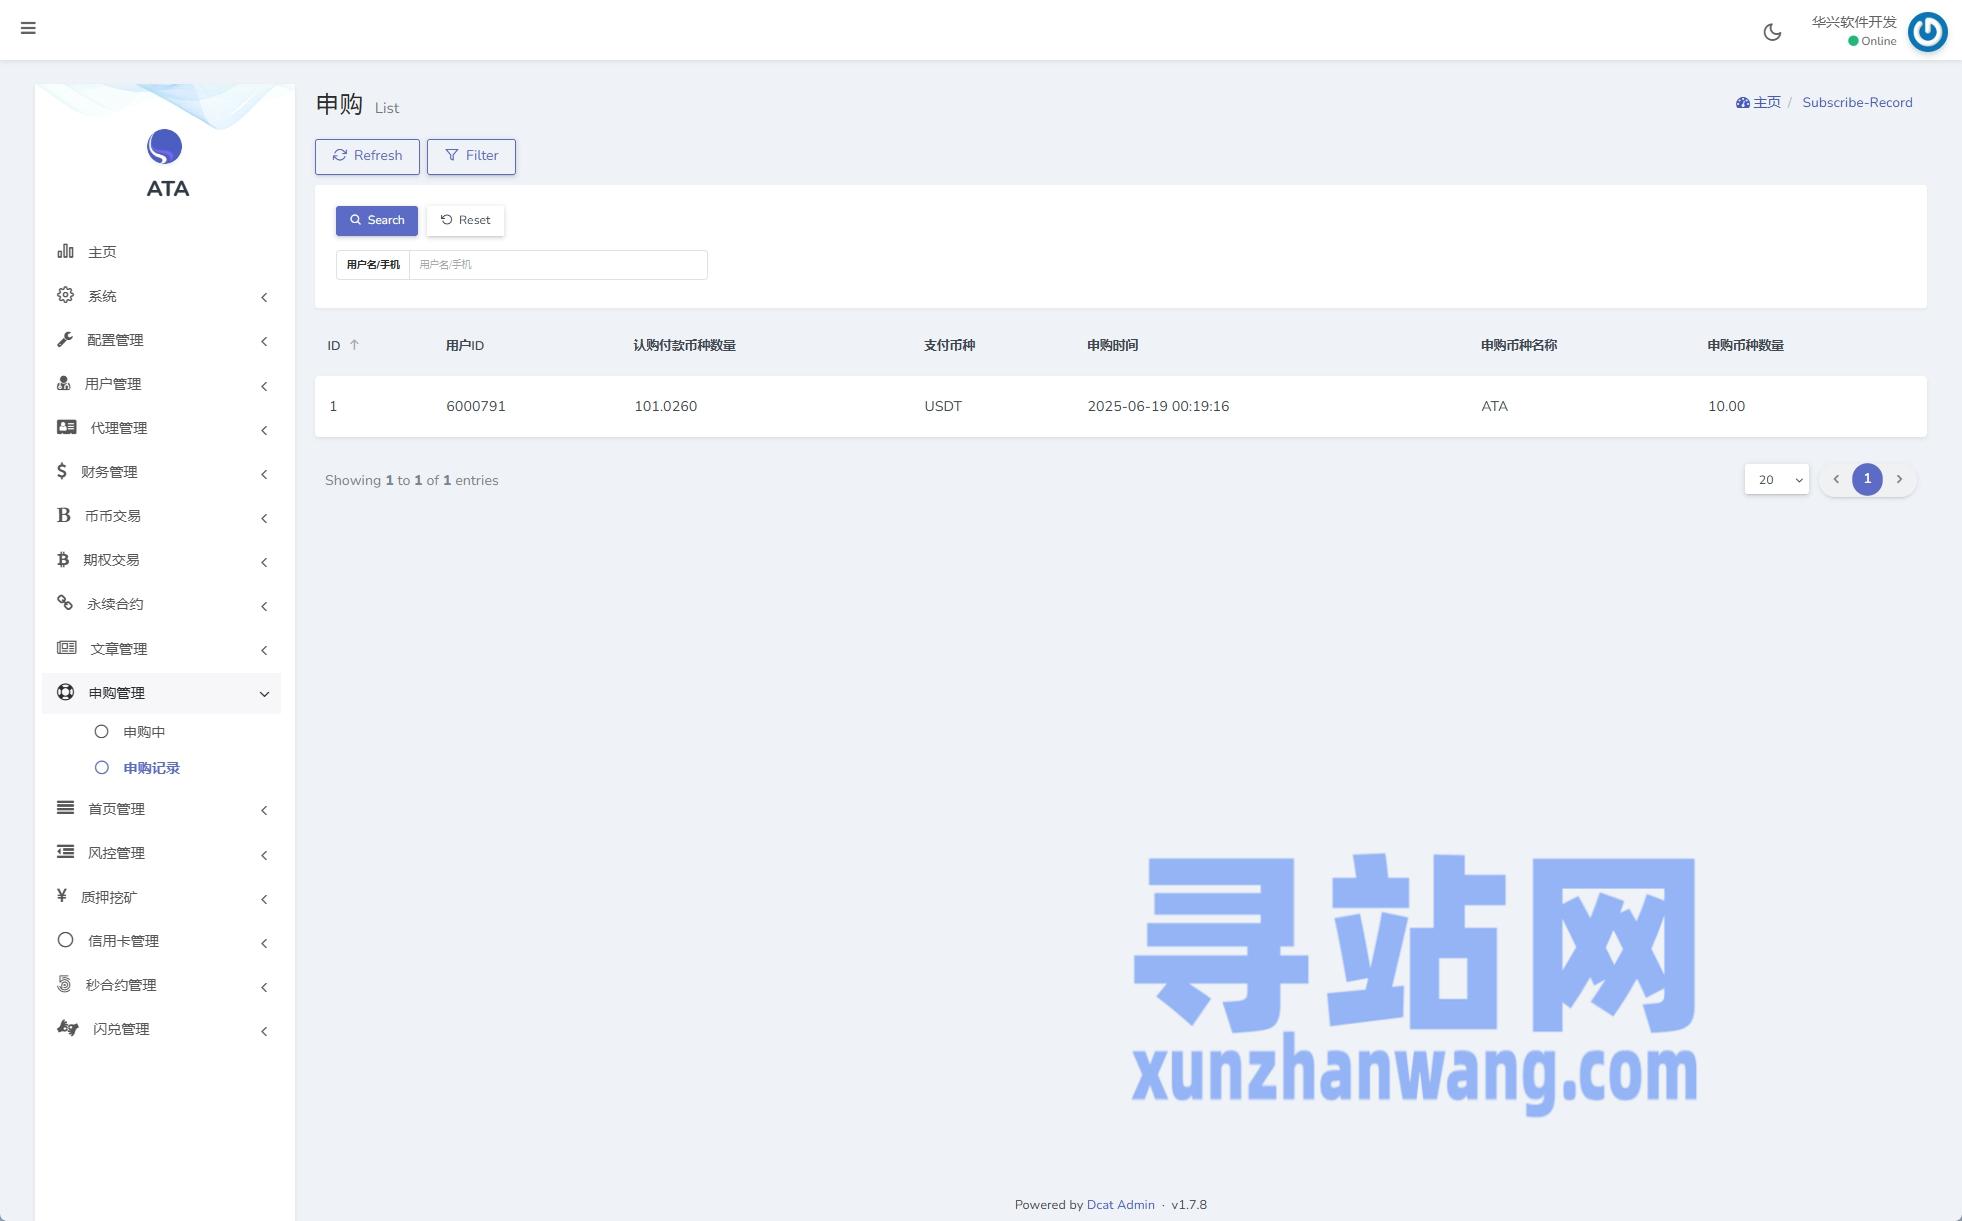Focus the 用户名/手机 search input

558,265
